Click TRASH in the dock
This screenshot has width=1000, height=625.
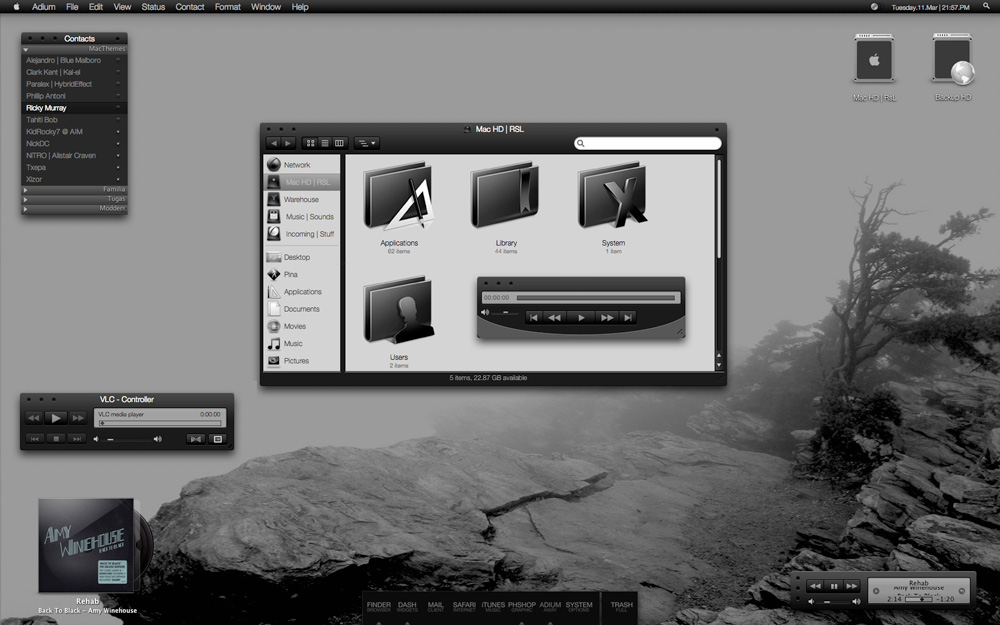pyautogui.click(x=621, y=607)
